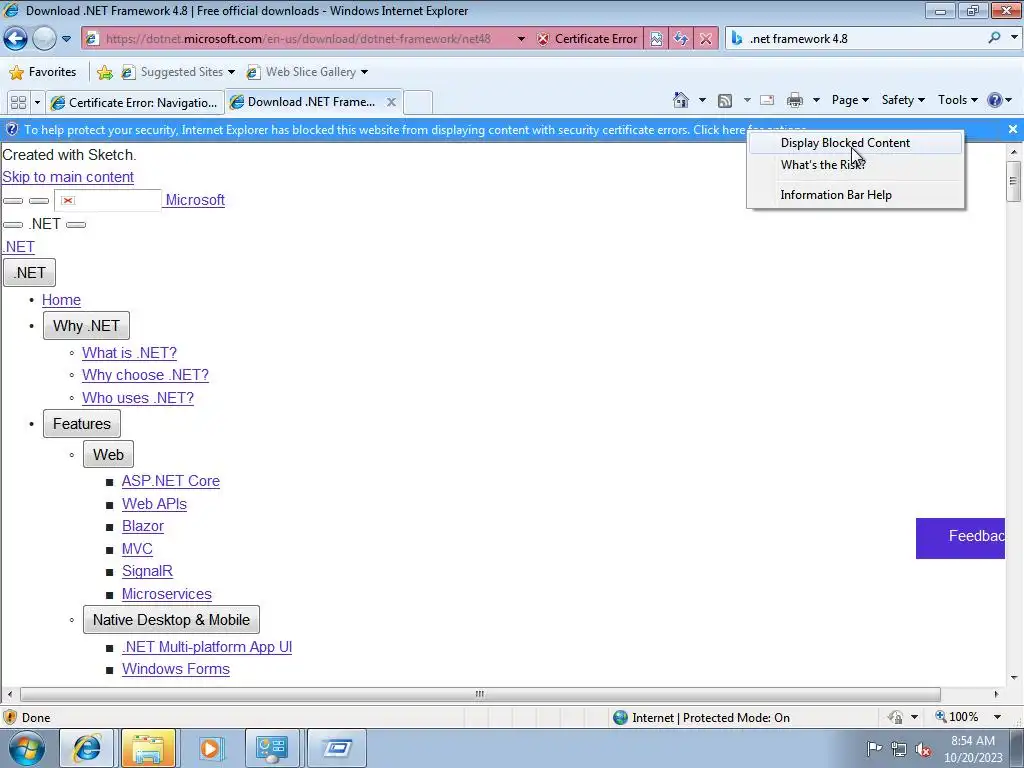Click the Home link in navigation

tap(61, 300)
